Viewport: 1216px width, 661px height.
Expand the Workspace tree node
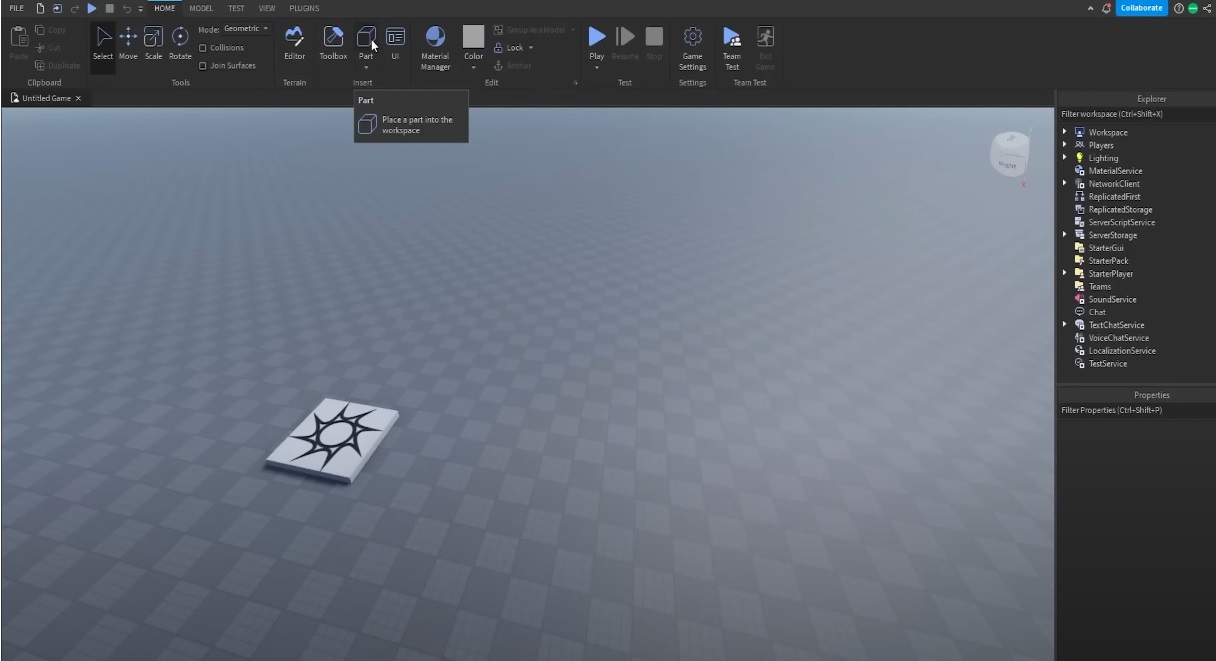(x=1065, y=132)
